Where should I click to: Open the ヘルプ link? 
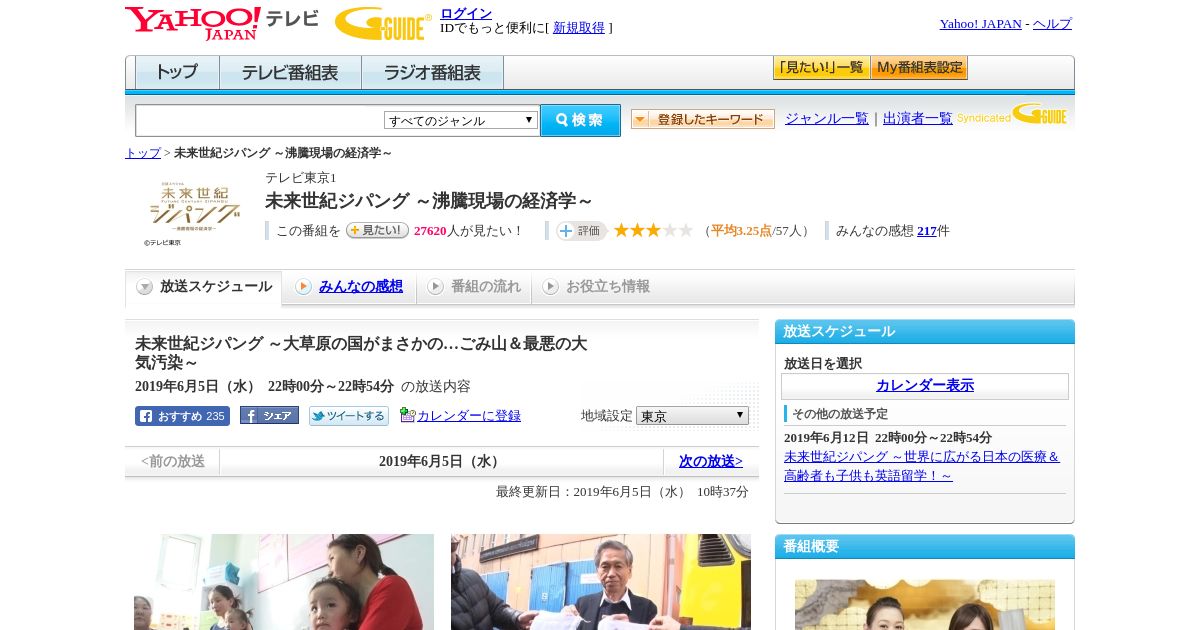pos(1052,24)
